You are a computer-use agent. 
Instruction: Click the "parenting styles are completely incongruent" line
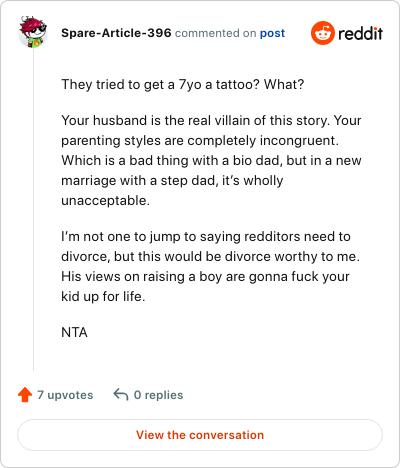click(200, 140)
